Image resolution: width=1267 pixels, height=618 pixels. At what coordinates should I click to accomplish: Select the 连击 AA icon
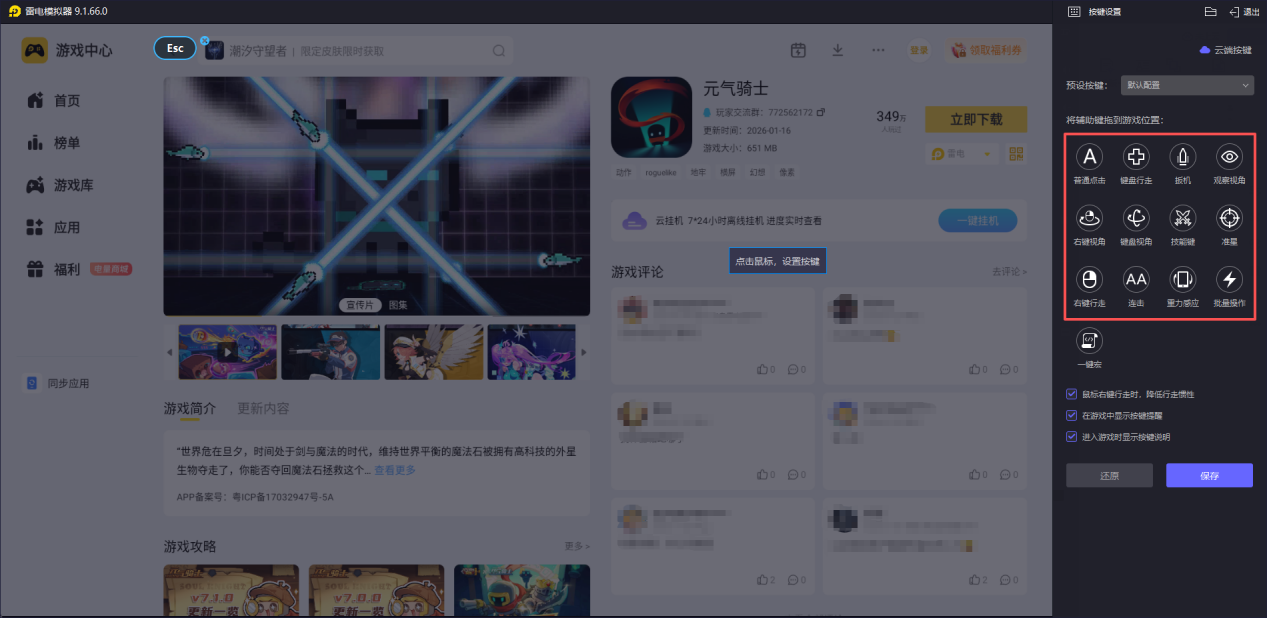(x=1136, y=278)
